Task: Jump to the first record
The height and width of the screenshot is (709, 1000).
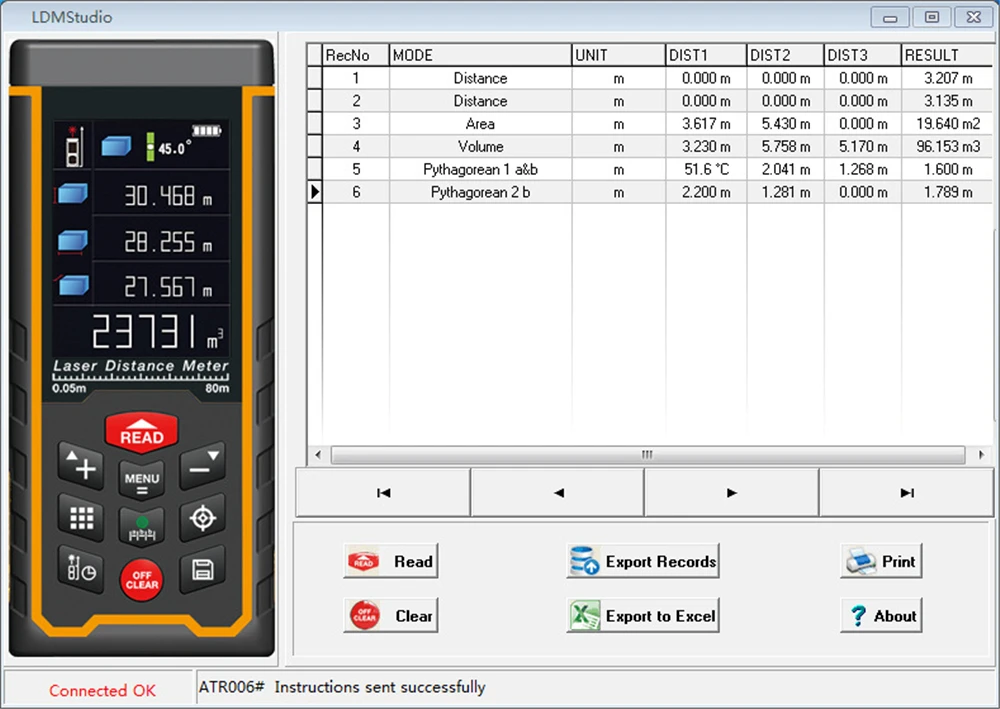Action: (x=383, y=492)
